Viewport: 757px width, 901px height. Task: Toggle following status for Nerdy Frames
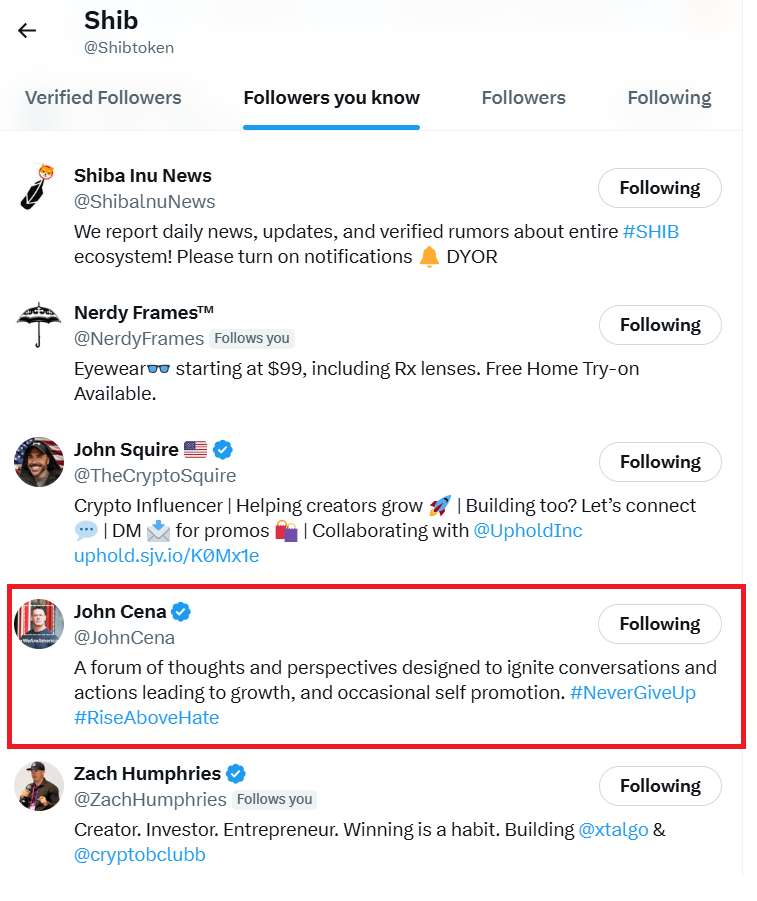click(x=660, y=325)
